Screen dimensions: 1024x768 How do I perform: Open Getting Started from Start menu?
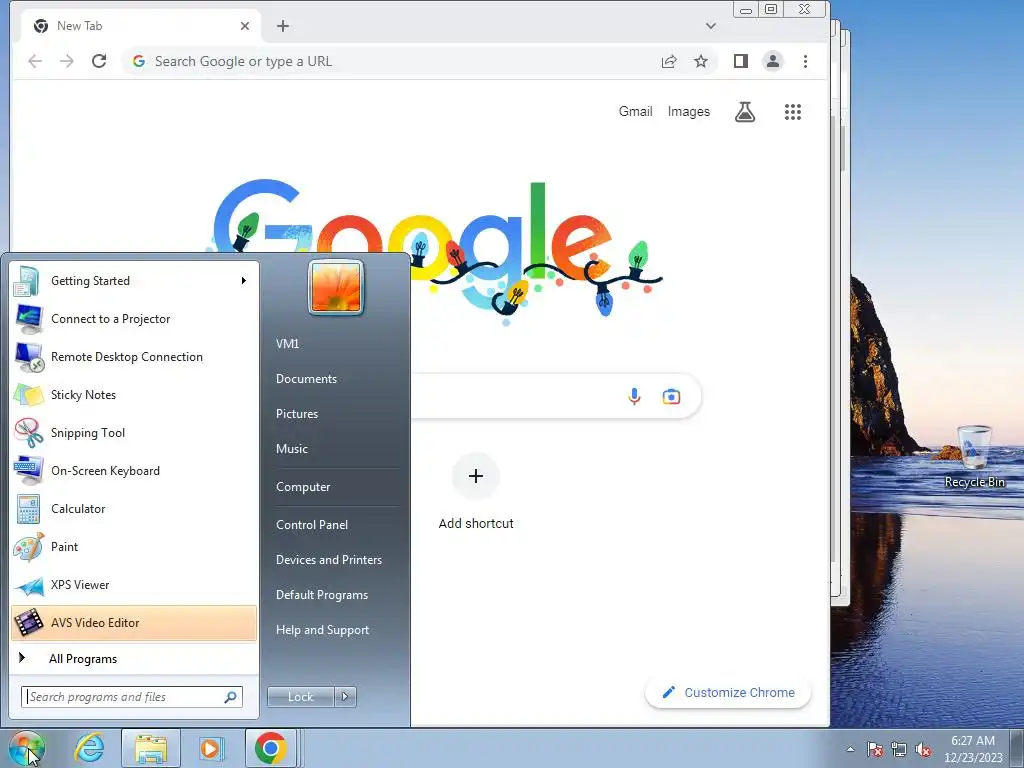click(134, 281)
